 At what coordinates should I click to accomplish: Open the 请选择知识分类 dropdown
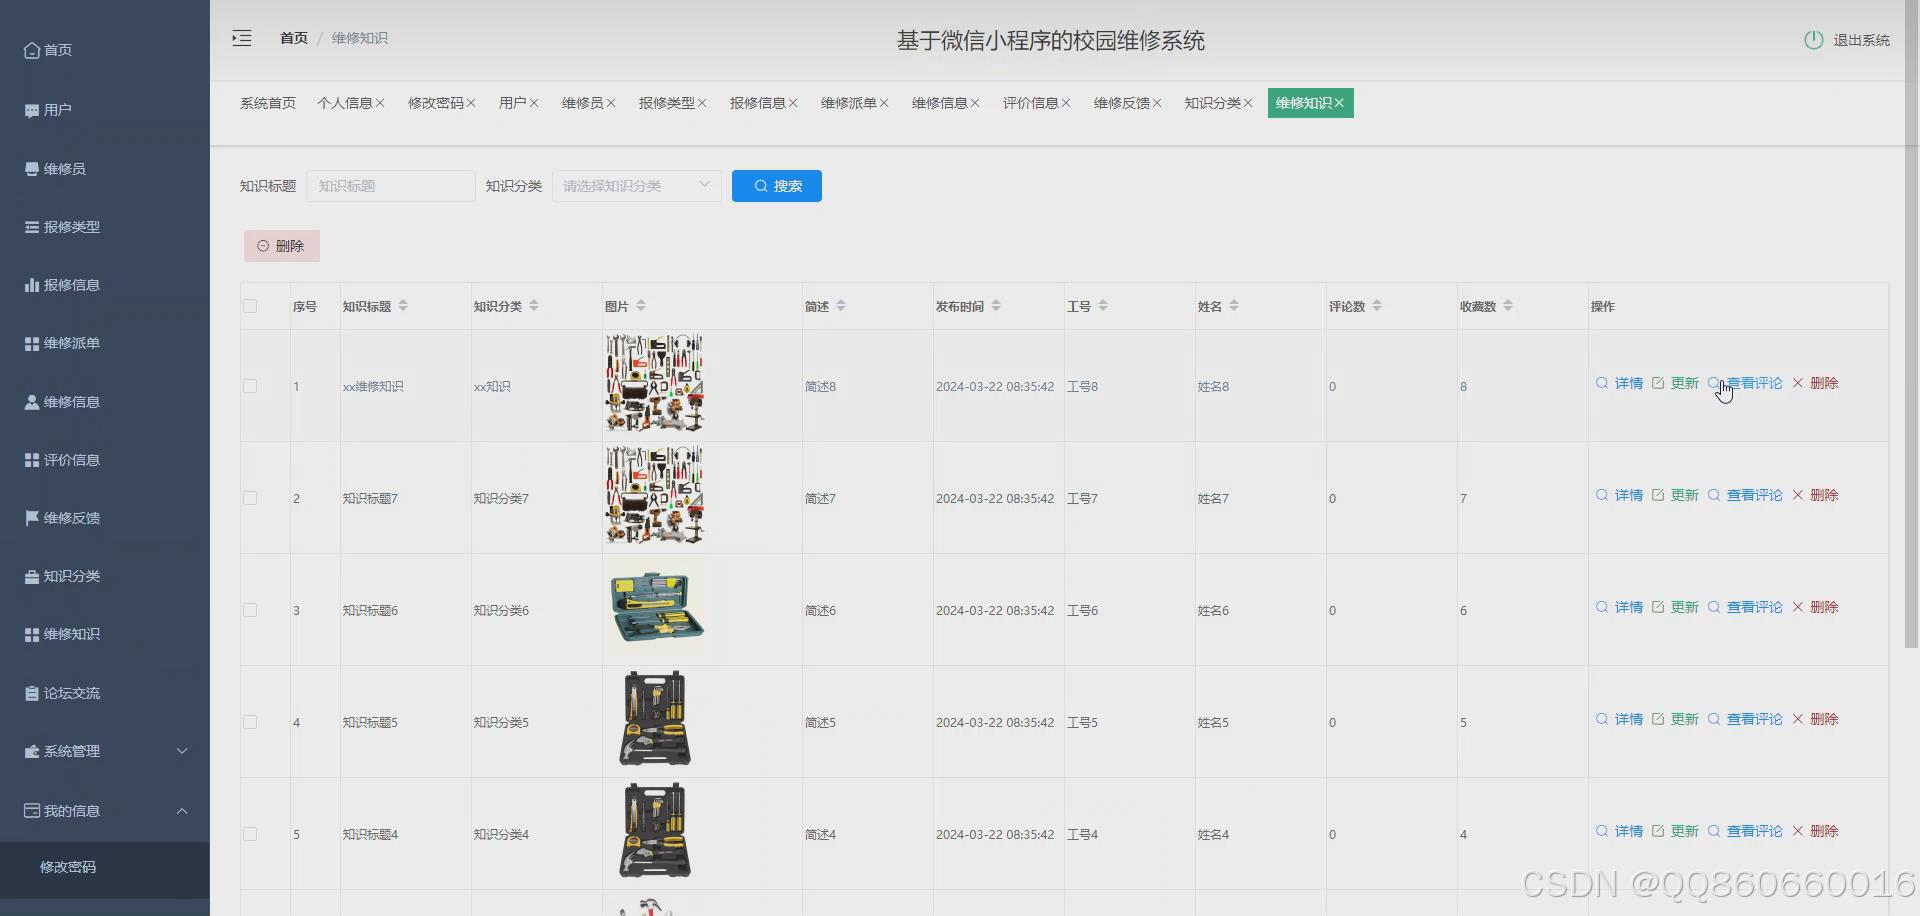tap(636, 186)
